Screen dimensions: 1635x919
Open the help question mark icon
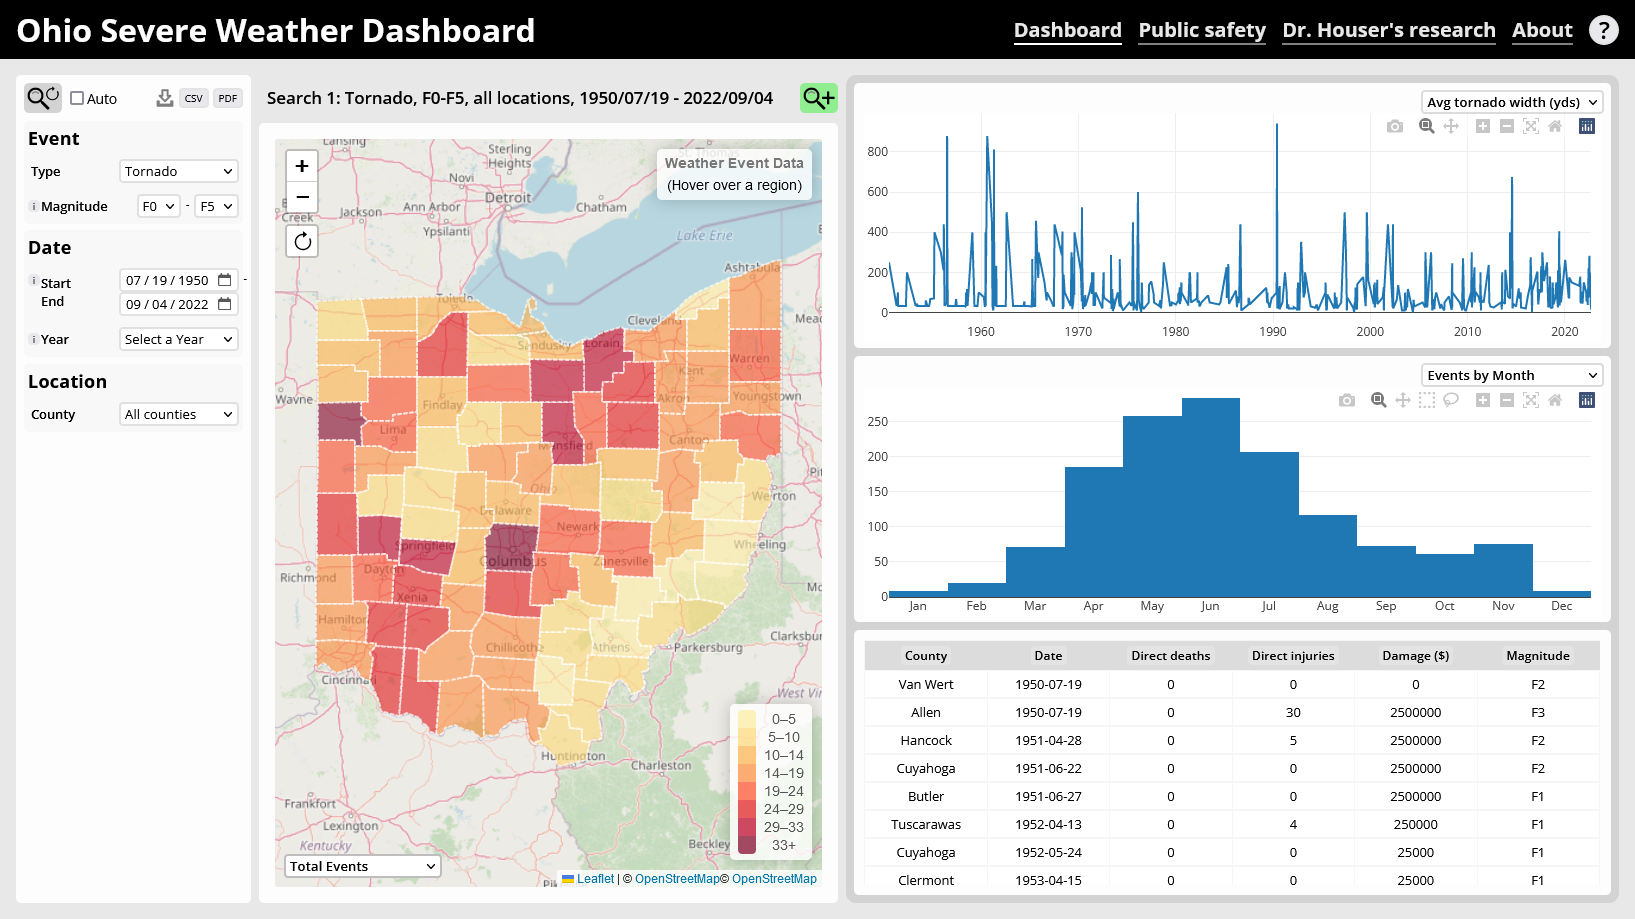pos(1604,30)
